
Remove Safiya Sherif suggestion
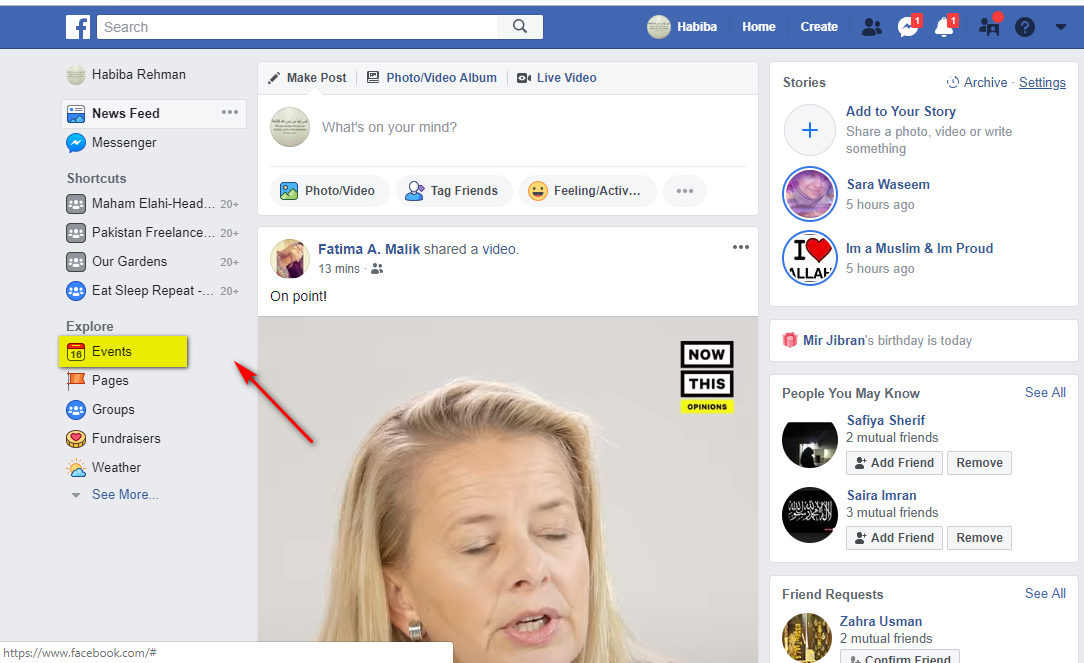tap(980, 463)
